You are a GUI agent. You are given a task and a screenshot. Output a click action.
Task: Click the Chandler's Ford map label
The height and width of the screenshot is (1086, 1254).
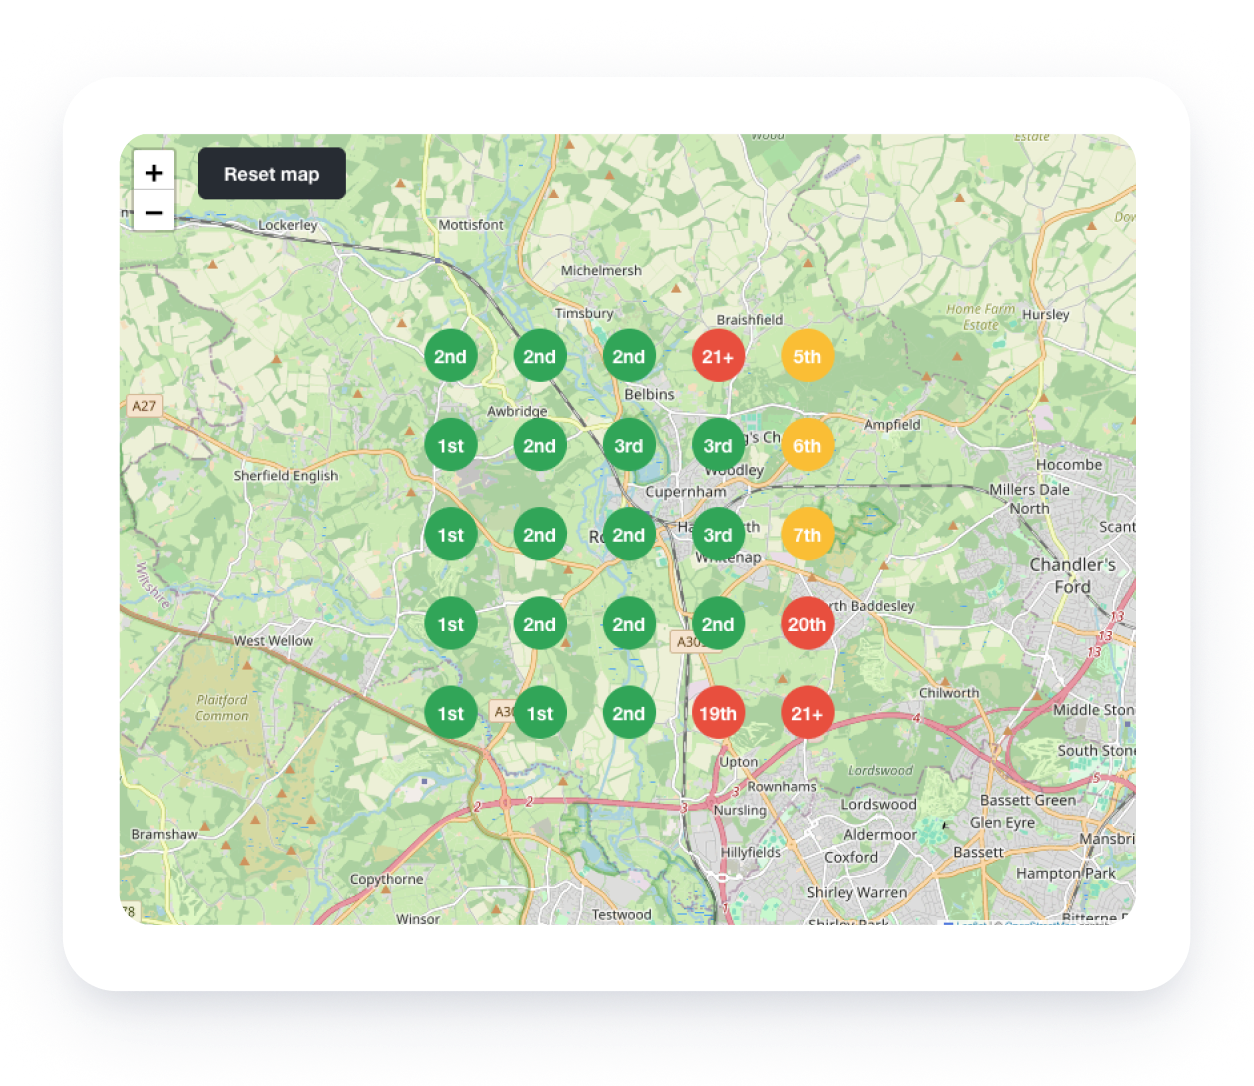[1073, 575]
